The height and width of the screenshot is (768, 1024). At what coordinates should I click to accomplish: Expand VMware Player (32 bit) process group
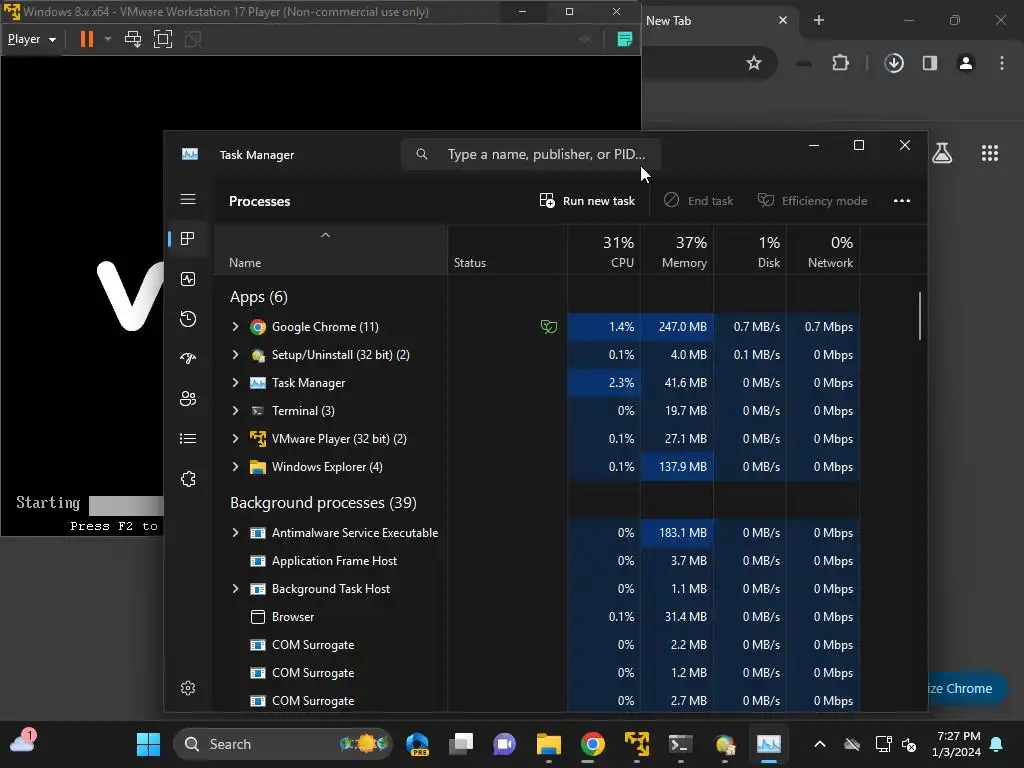point(235,439)
